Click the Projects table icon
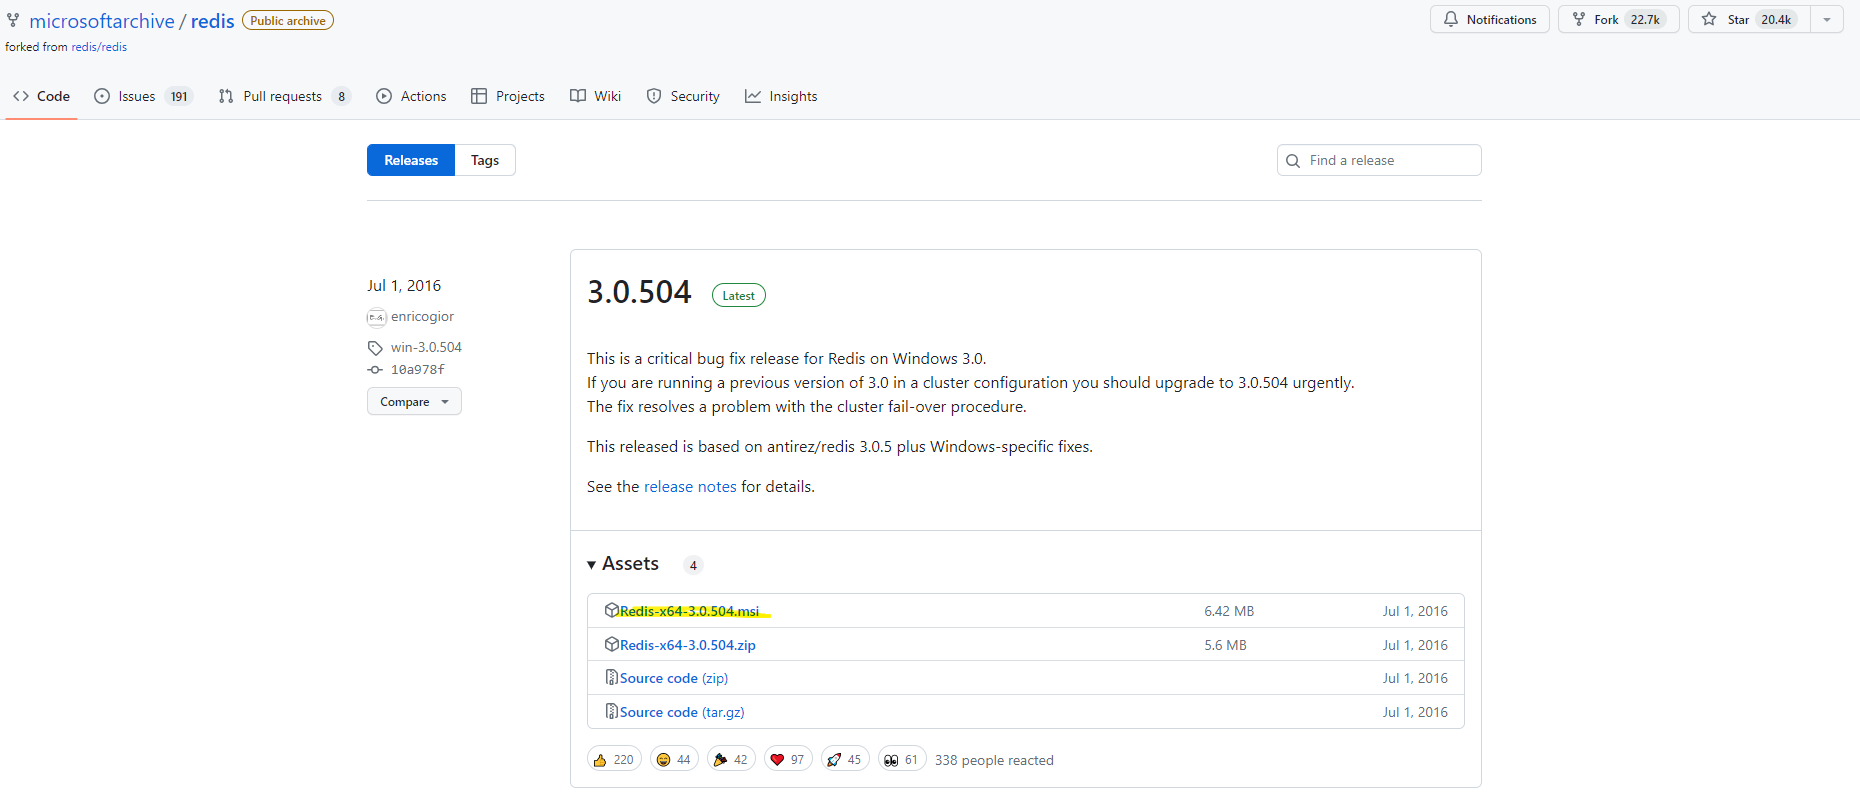The image size is (1860, 806). click(479, 96)
